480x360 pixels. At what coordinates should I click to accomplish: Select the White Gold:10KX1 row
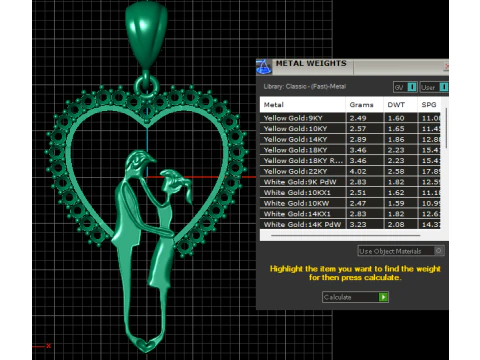coord(350,193)
